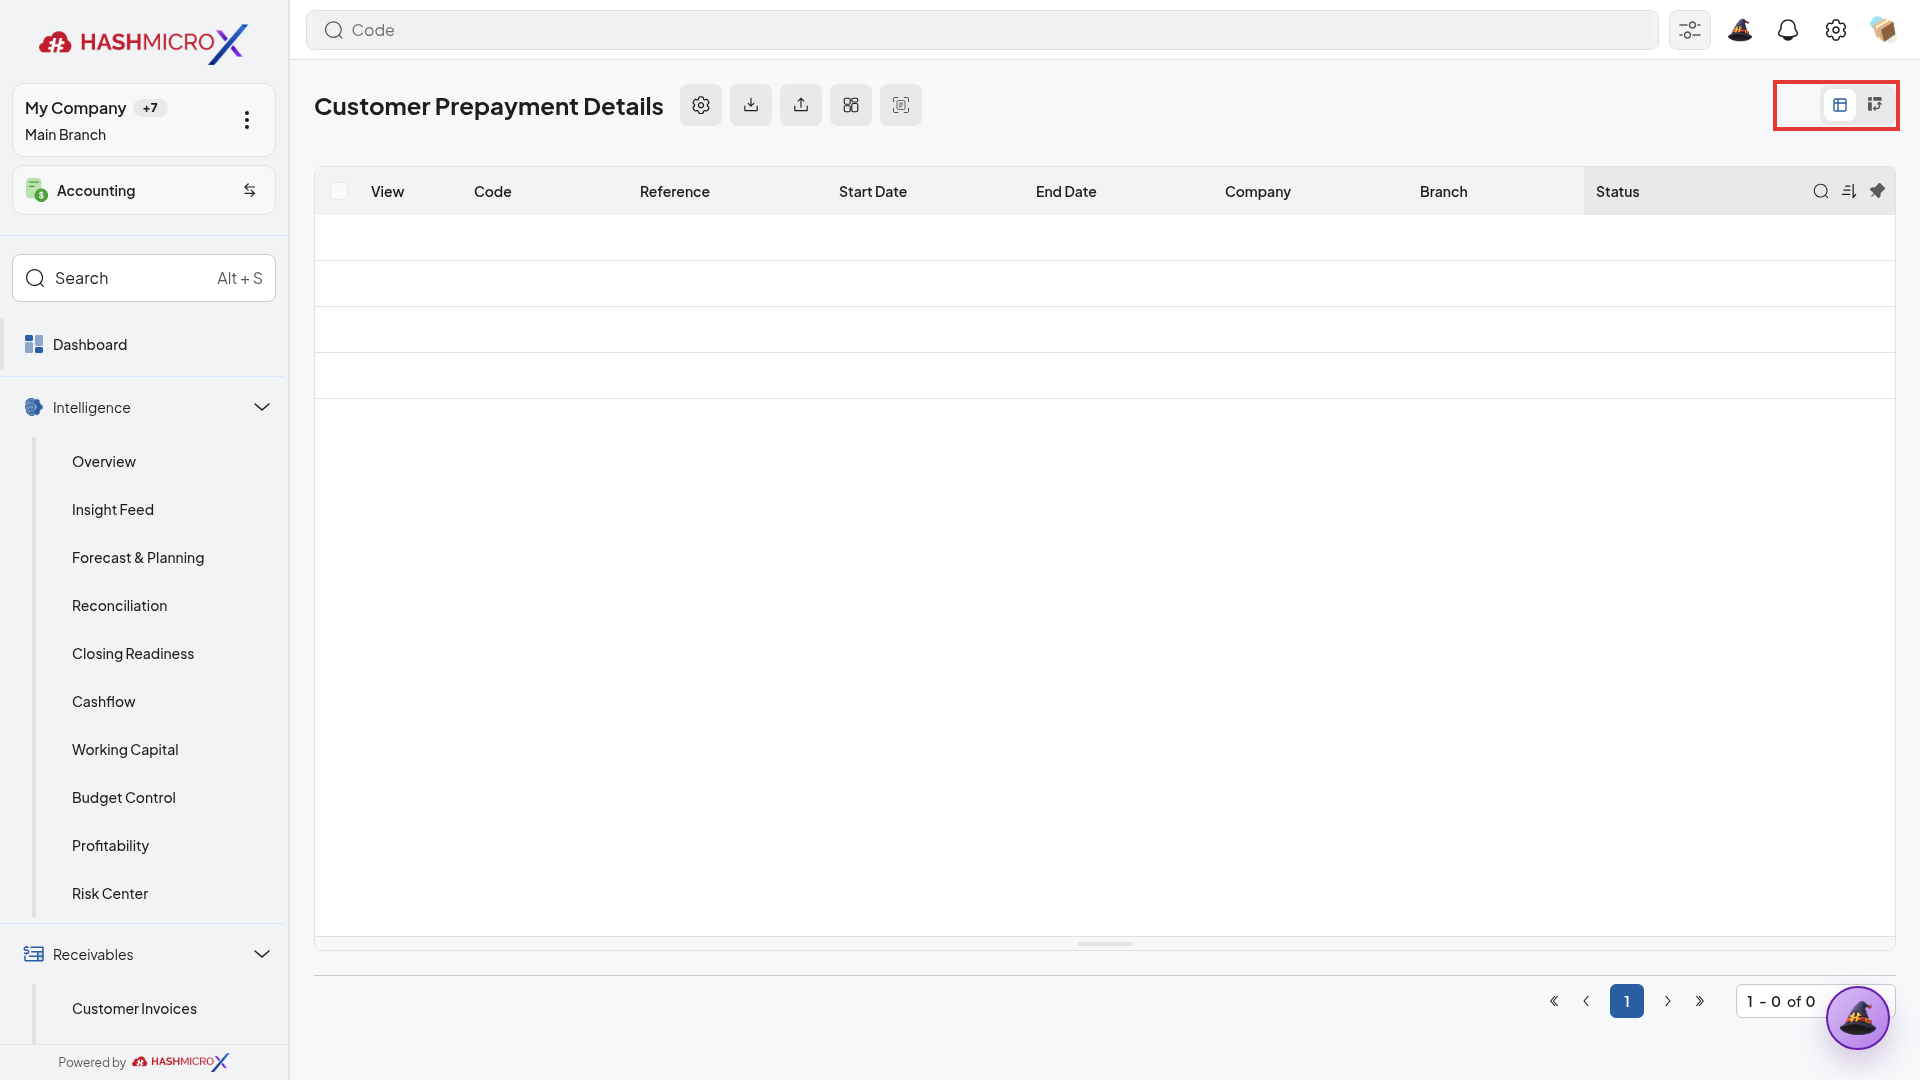The height and width of the screenshot is (1080, 1920).
Task: Click the wizard hat icon in the top bar
Action: [x=1740, y=30]
